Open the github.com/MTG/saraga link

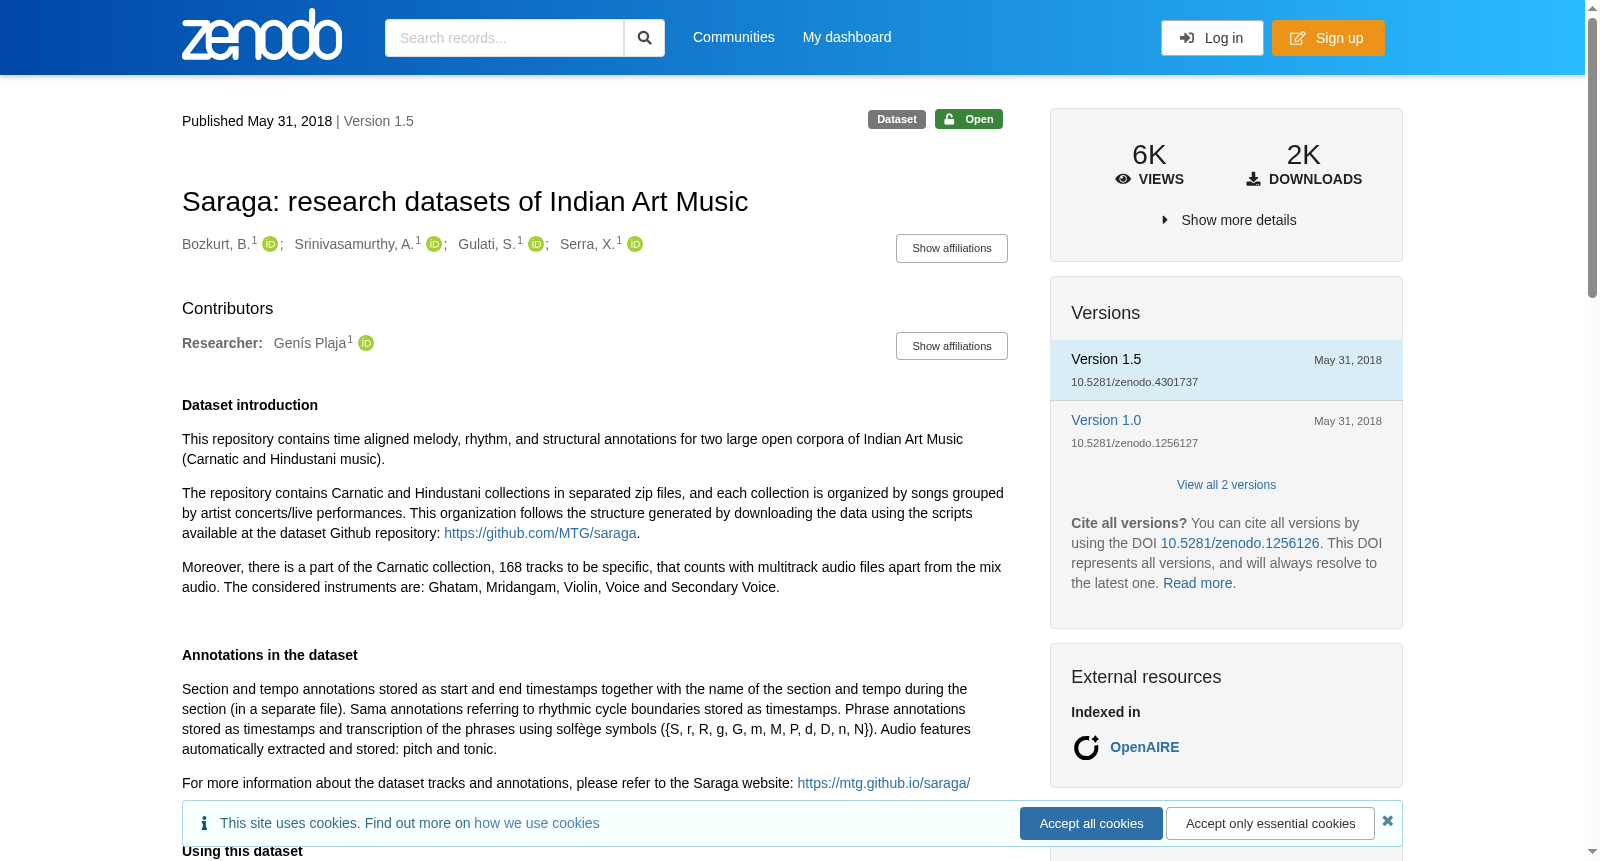coord(540,533)
